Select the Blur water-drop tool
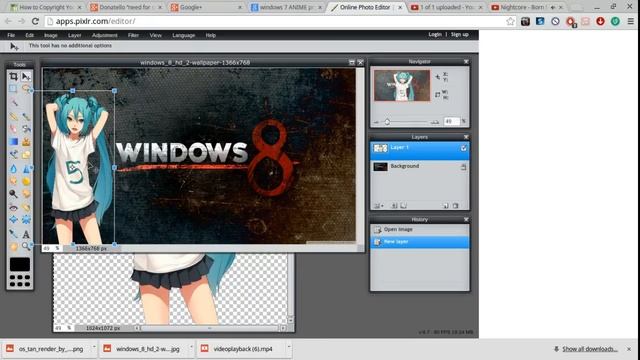This screenshot has width=640, height=360. tap(13, 169)
